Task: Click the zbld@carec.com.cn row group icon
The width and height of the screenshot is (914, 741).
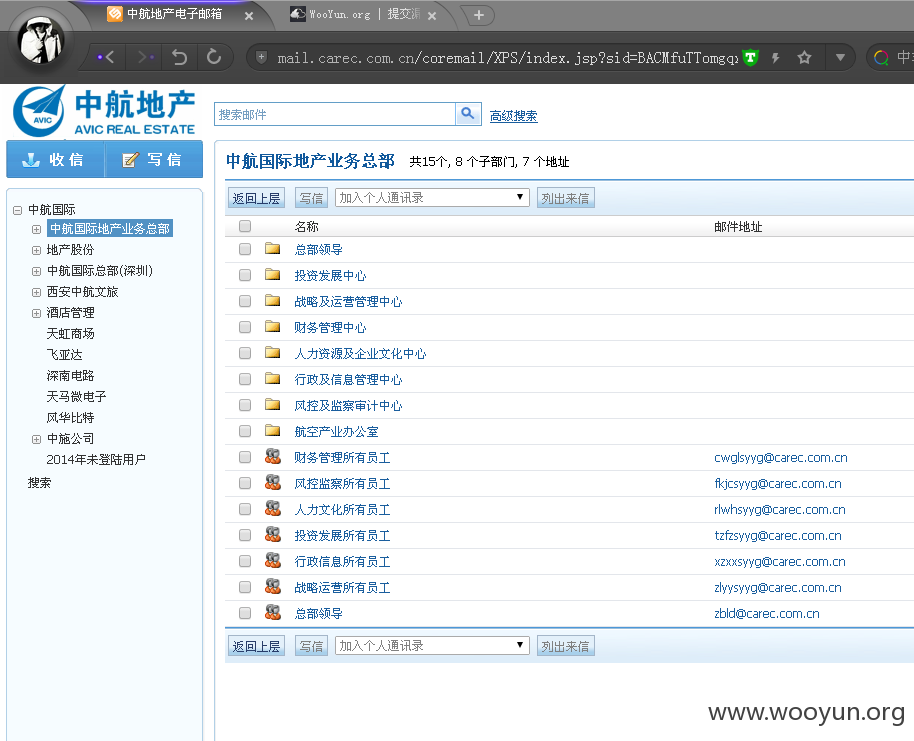Action: coord(272,612)
